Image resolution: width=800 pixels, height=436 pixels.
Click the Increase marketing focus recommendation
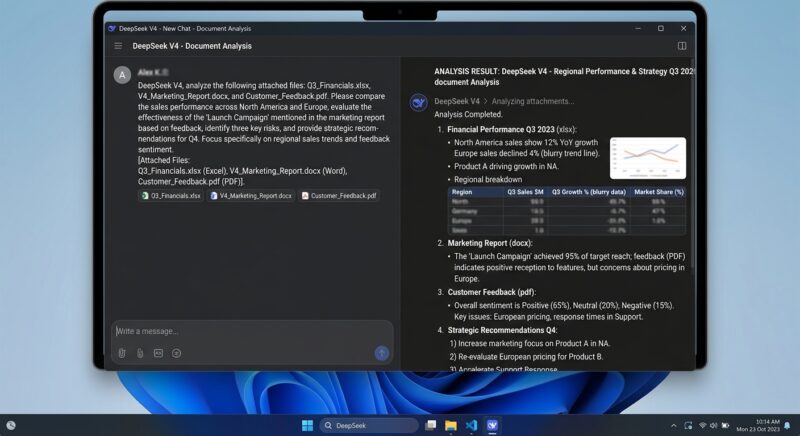(x=530, y=344)
